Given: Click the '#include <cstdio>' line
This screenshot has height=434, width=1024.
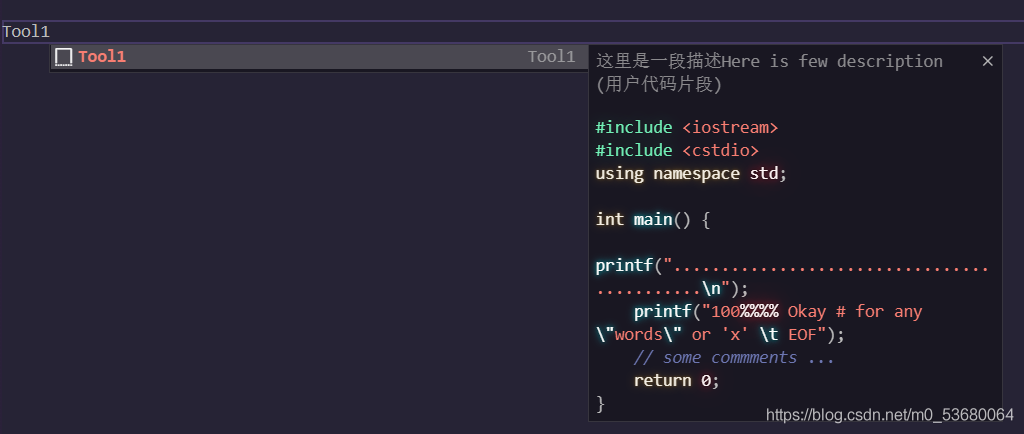Looking at the screenshot, I should pyautogui.click(x=677, y=150).
